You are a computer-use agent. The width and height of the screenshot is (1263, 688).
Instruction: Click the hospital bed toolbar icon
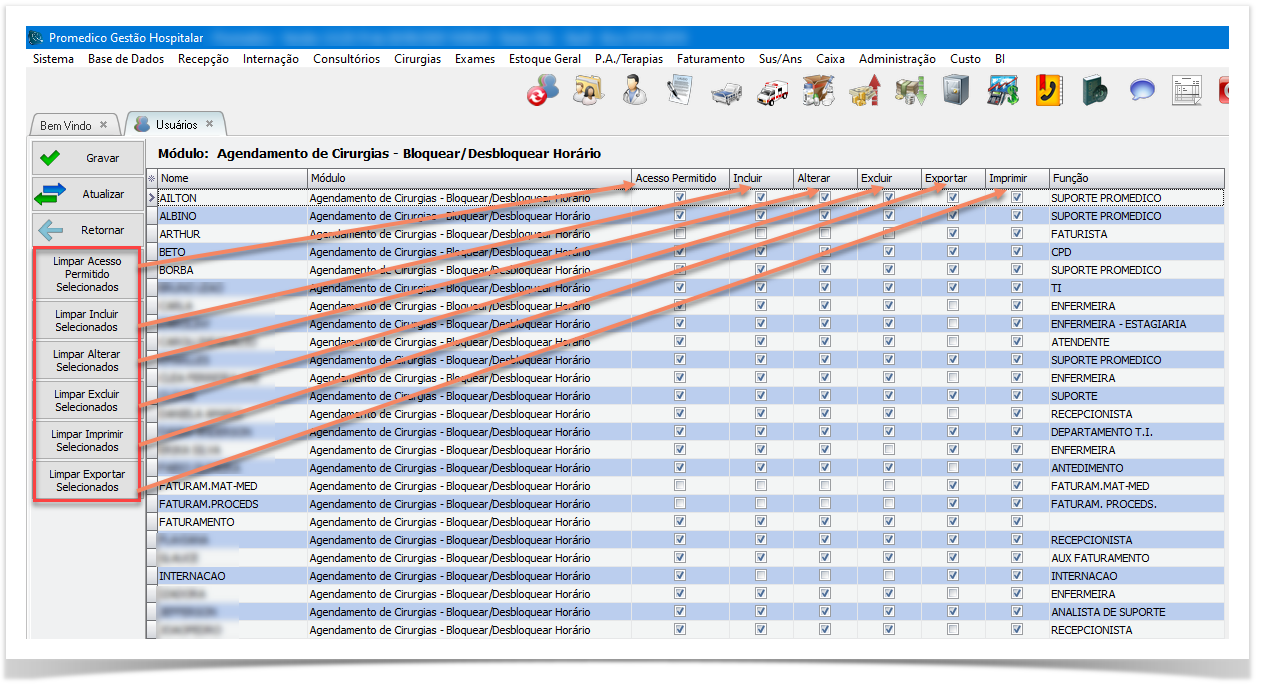click(x=726, y=93)
